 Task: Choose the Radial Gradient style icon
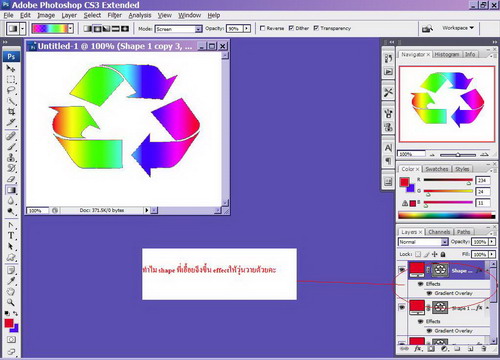coord(97,29)
